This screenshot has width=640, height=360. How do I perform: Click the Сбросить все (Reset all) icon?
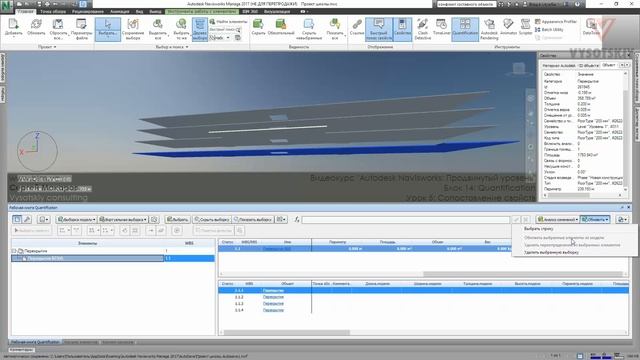[x=58, y=29]
